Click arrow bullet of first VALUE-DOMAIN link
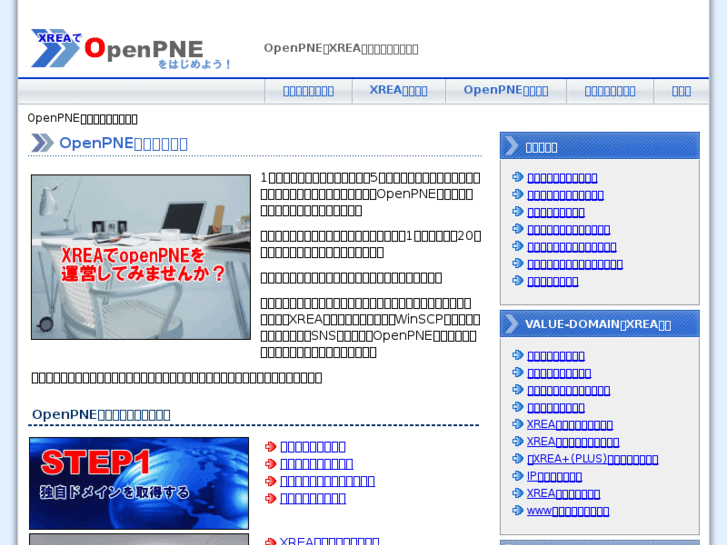727x545 pixels. coord(517,355)
